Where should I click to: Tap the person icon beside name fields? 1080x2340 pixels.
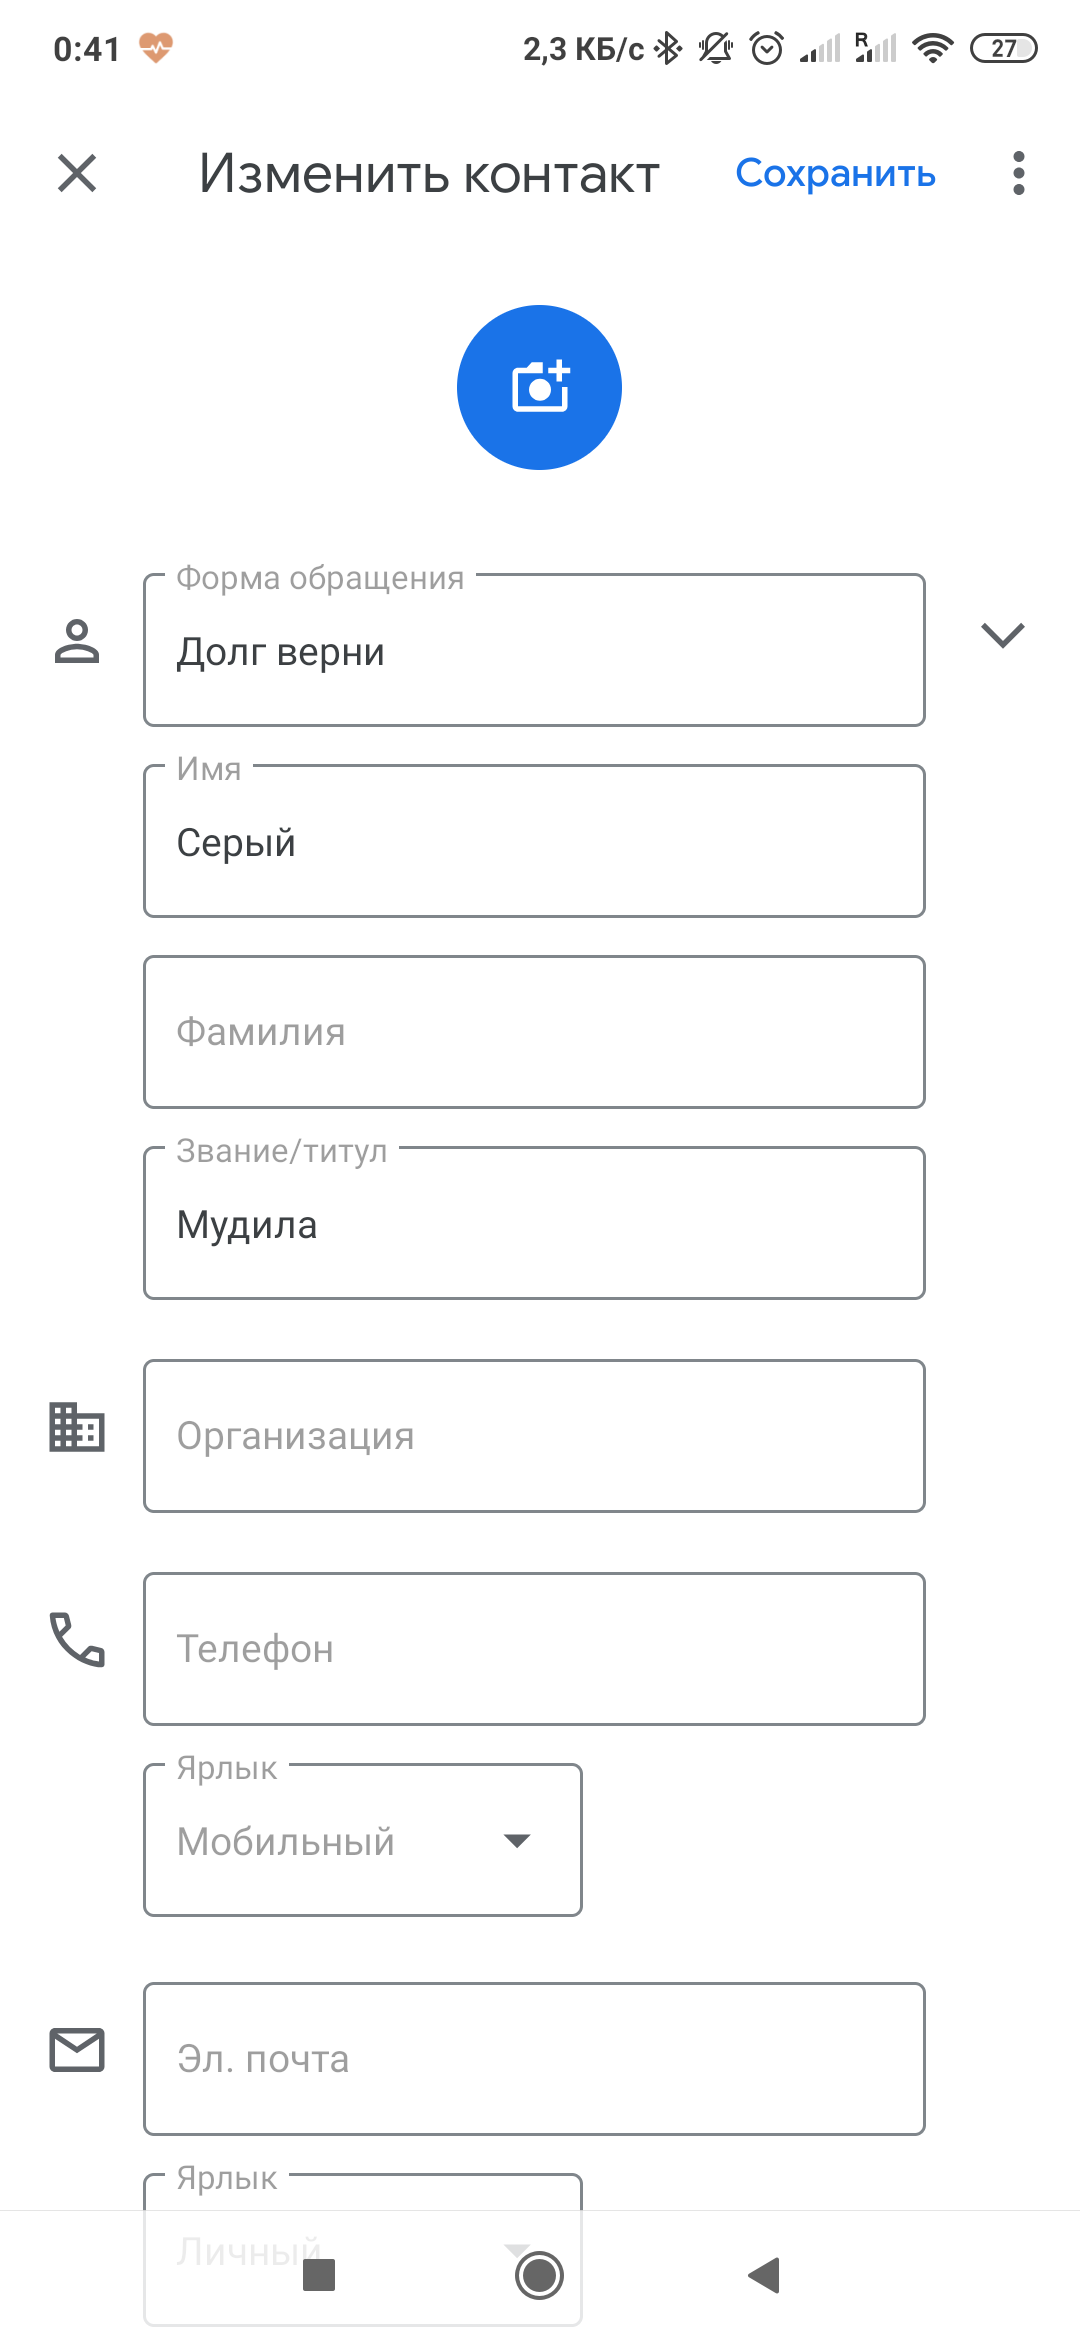[x=77, y=641]
